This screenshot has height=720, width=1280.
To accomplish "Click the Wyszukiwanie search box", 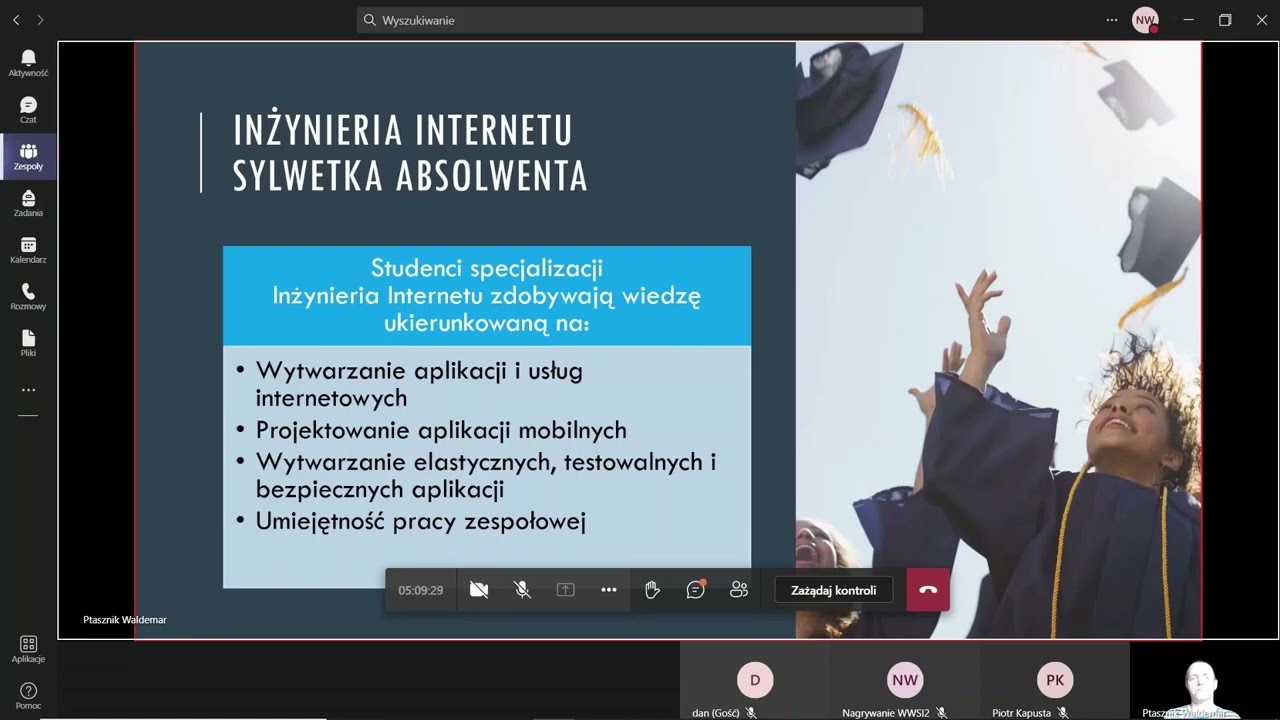I will (640, 20).
